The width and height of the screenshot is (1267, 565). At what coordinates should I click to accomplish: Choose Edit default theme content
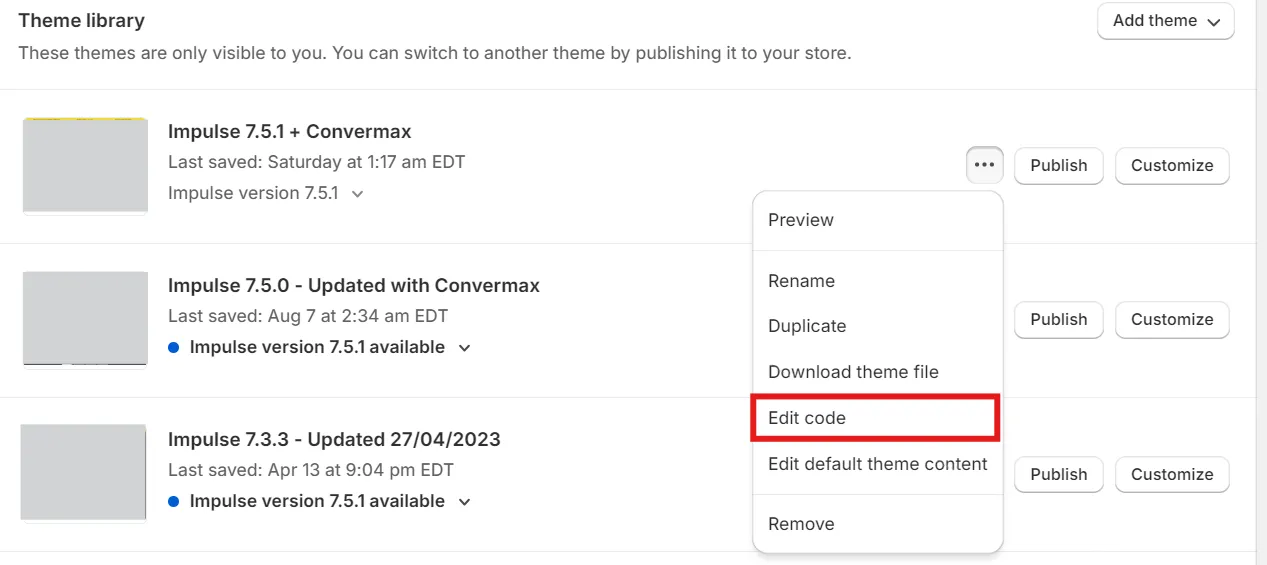(x=877, y=464)
